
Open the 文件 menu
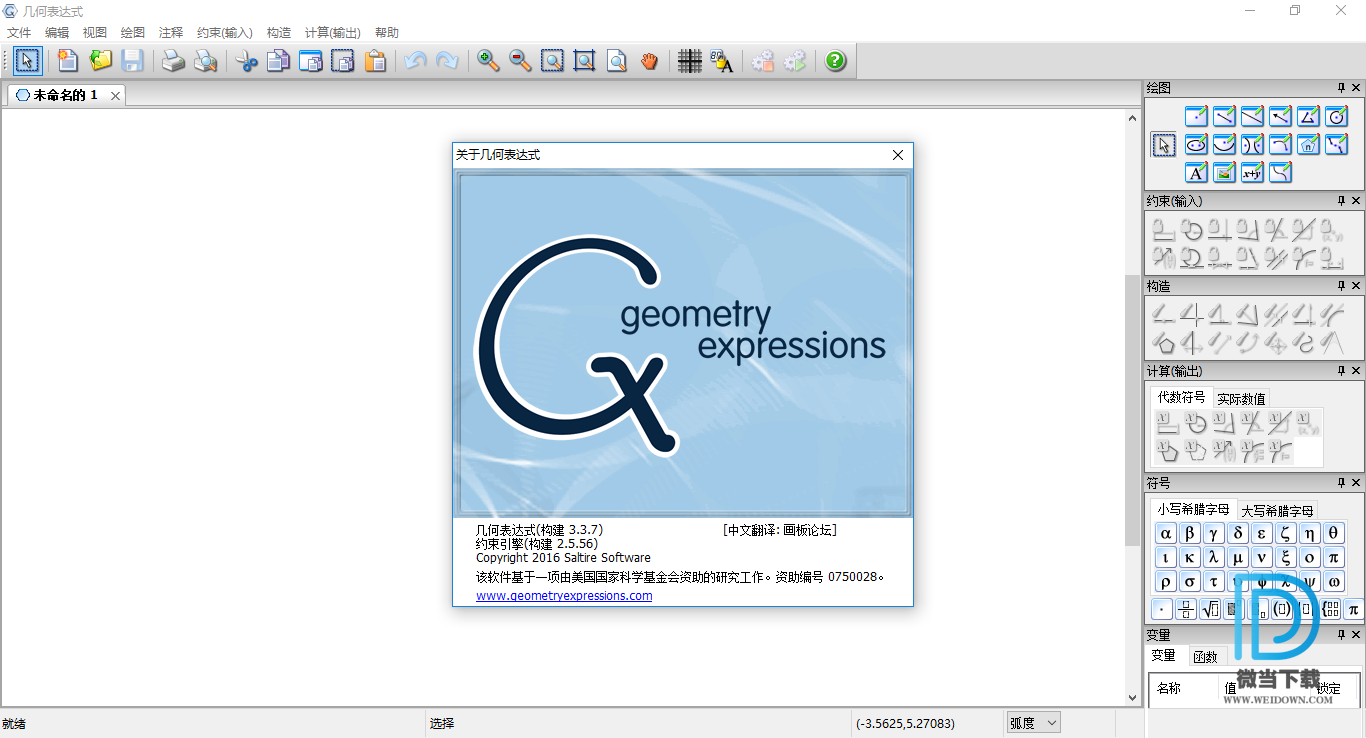coord(19,33)
